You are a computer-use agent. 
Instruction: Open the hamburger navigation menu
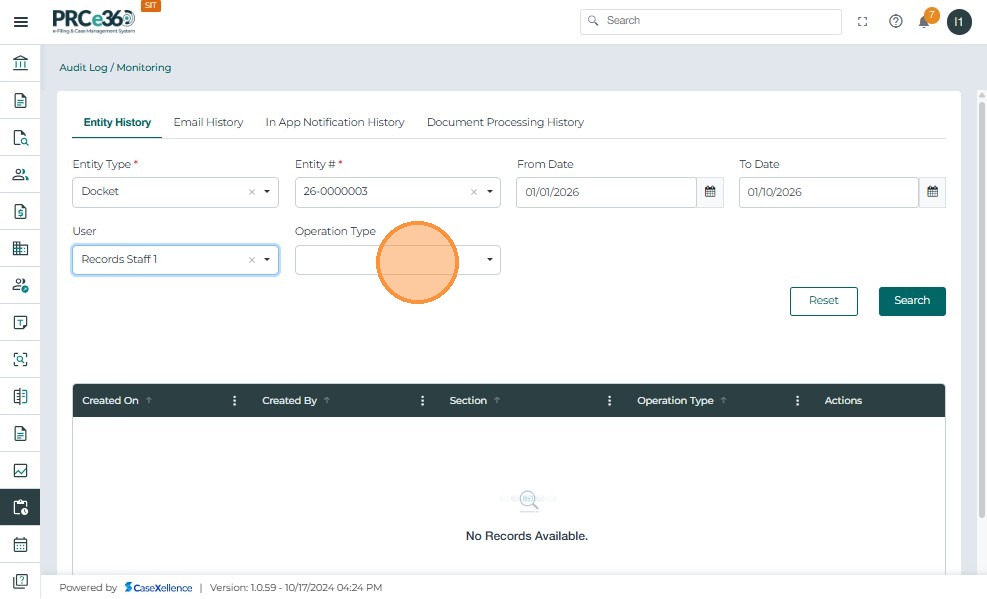tap(20, 22)
